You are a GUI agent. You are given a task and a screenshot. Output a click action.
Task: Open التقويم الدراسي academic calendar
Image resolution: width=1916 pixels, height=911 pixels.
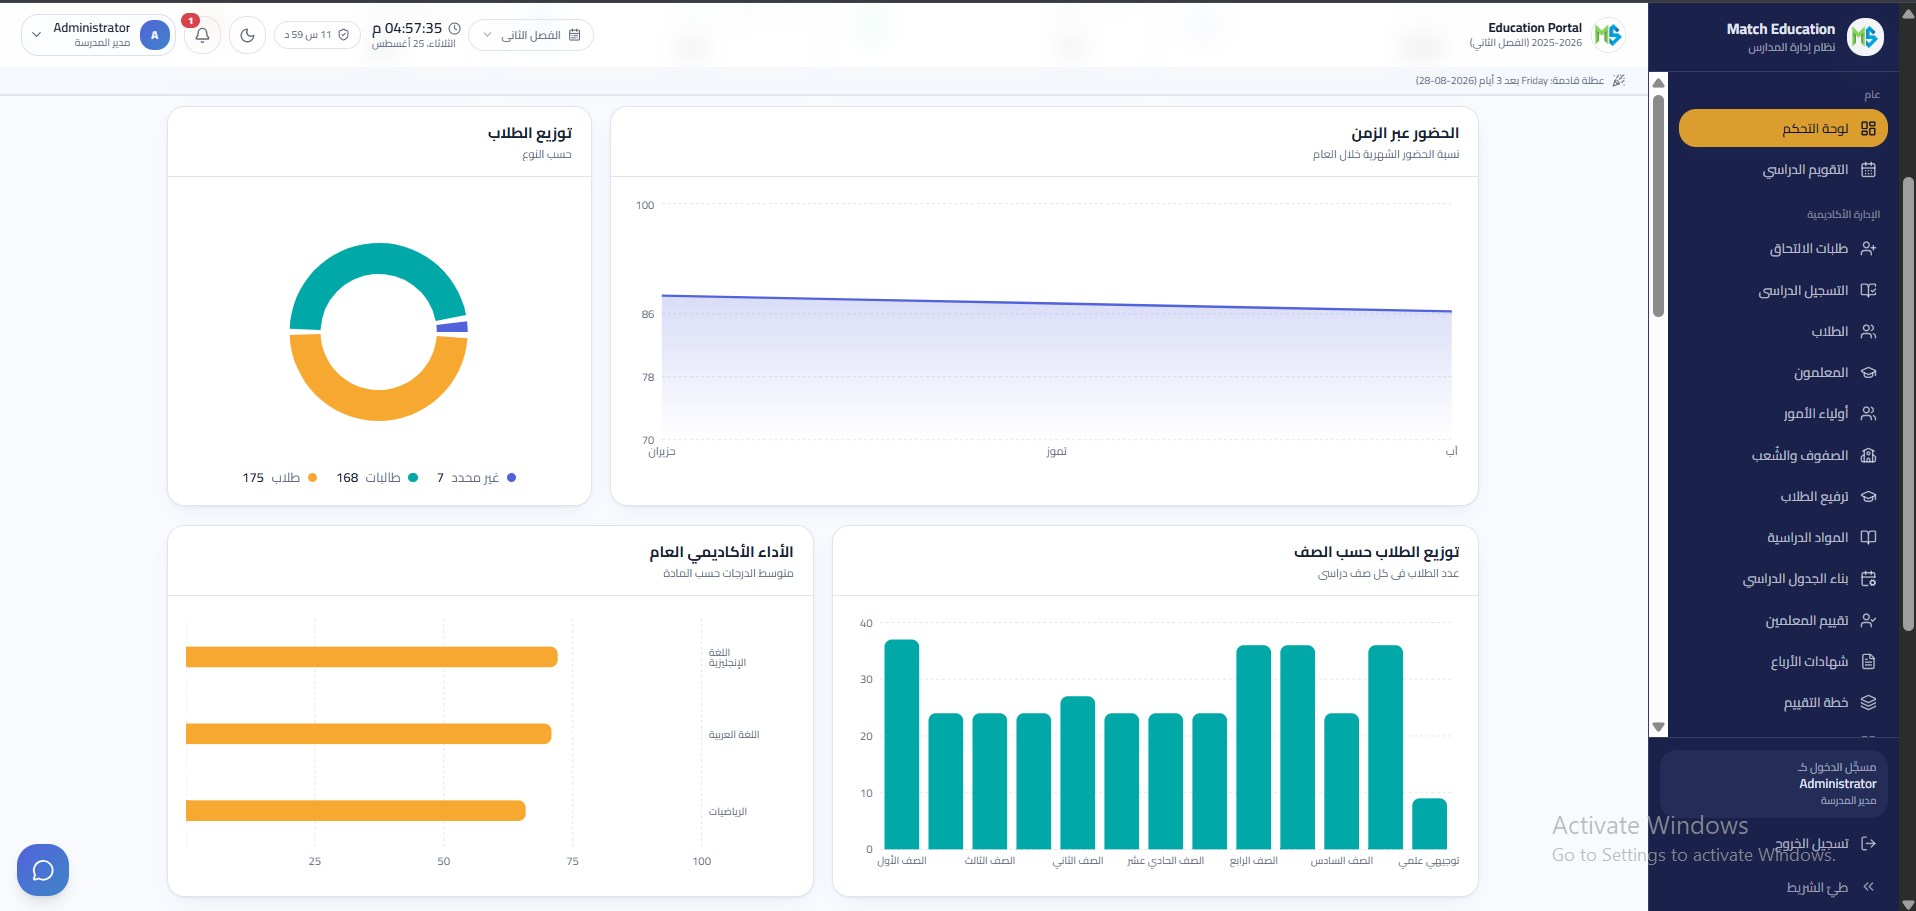1783,170
